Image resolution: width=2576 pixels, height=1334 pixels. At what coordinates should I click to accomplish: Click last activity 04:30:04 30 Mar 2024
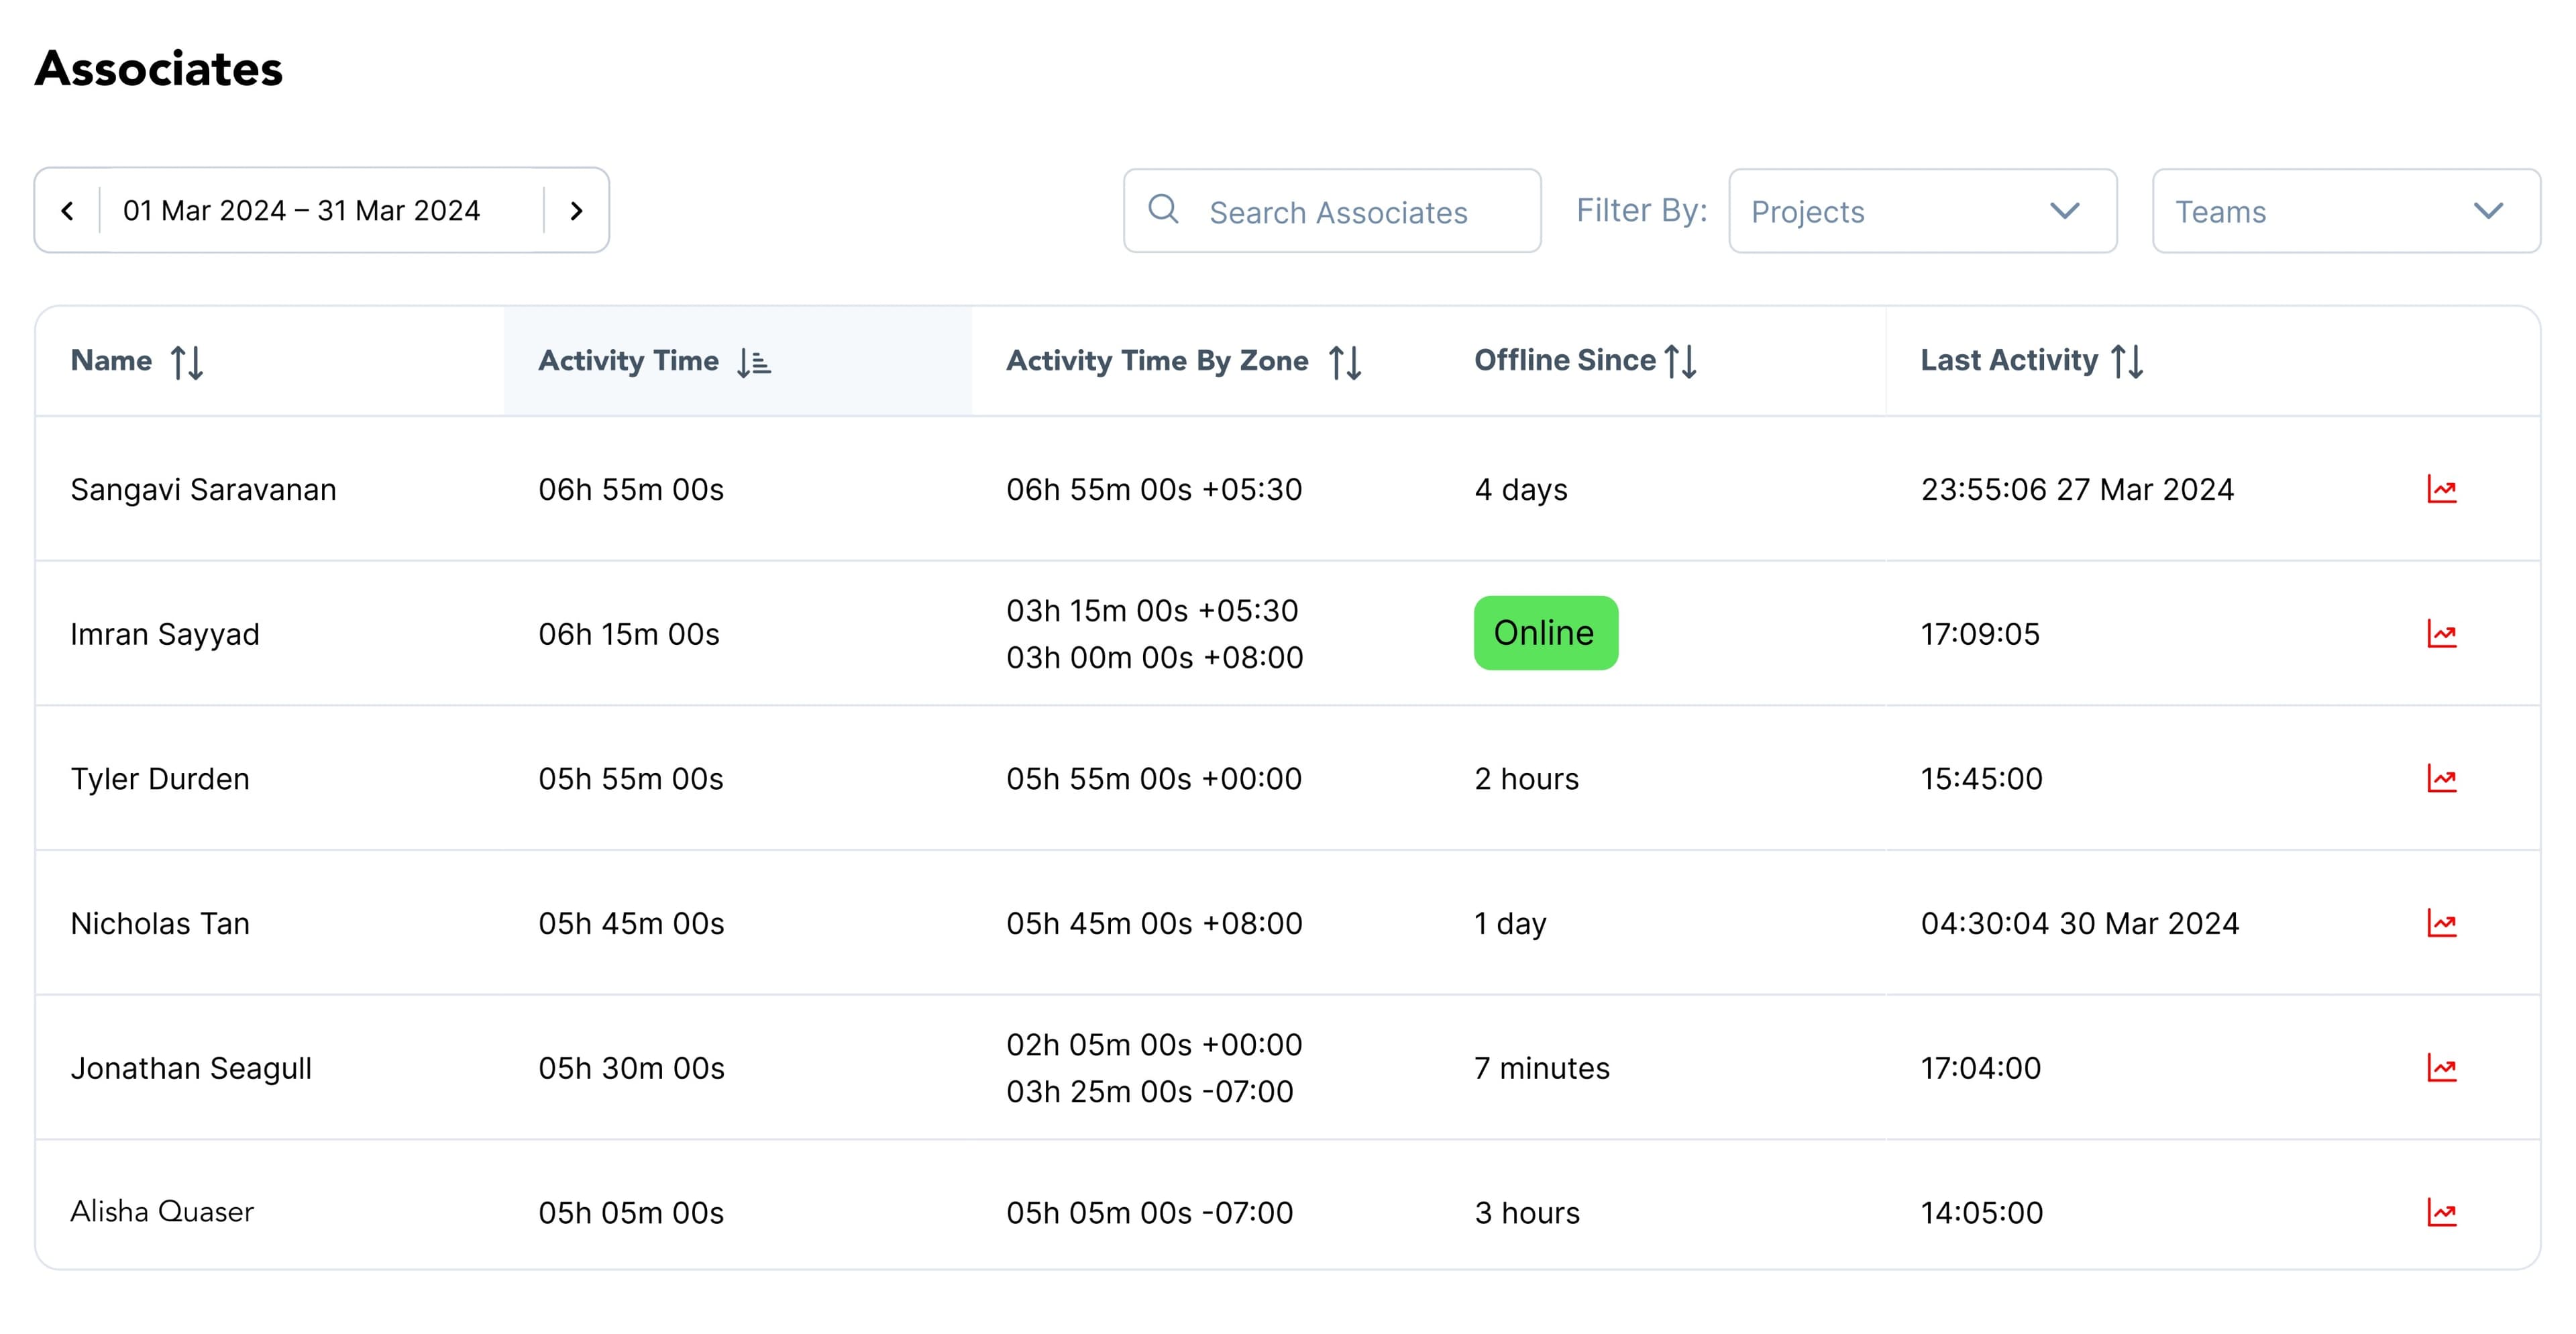pos(2080,923)
